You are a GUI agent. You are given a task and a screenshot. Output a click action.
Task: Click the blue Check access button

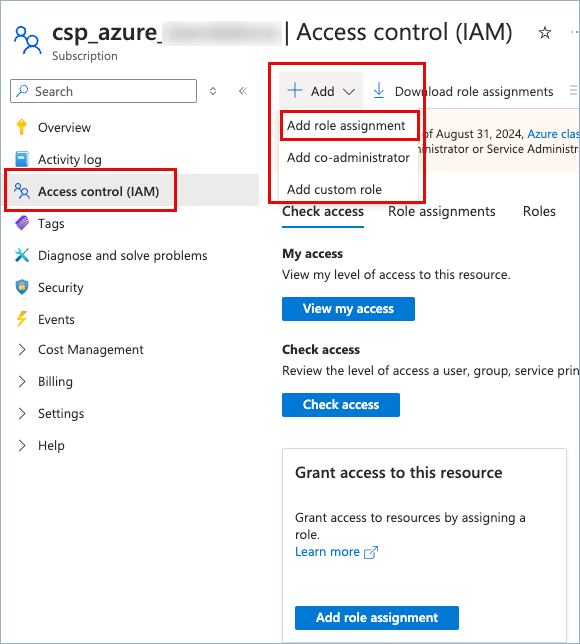click(341, 405)
